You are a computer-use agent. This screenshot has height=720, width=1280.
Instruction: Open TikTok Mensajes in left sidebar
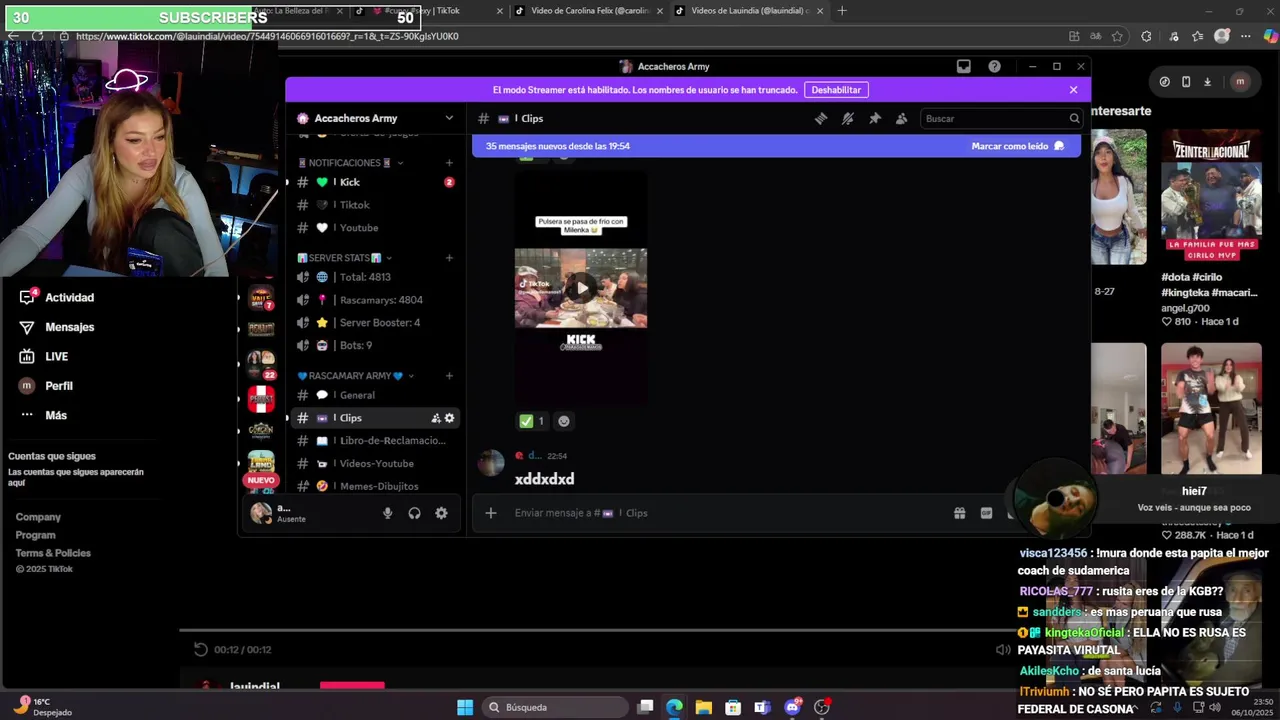[x=57, y=327]
